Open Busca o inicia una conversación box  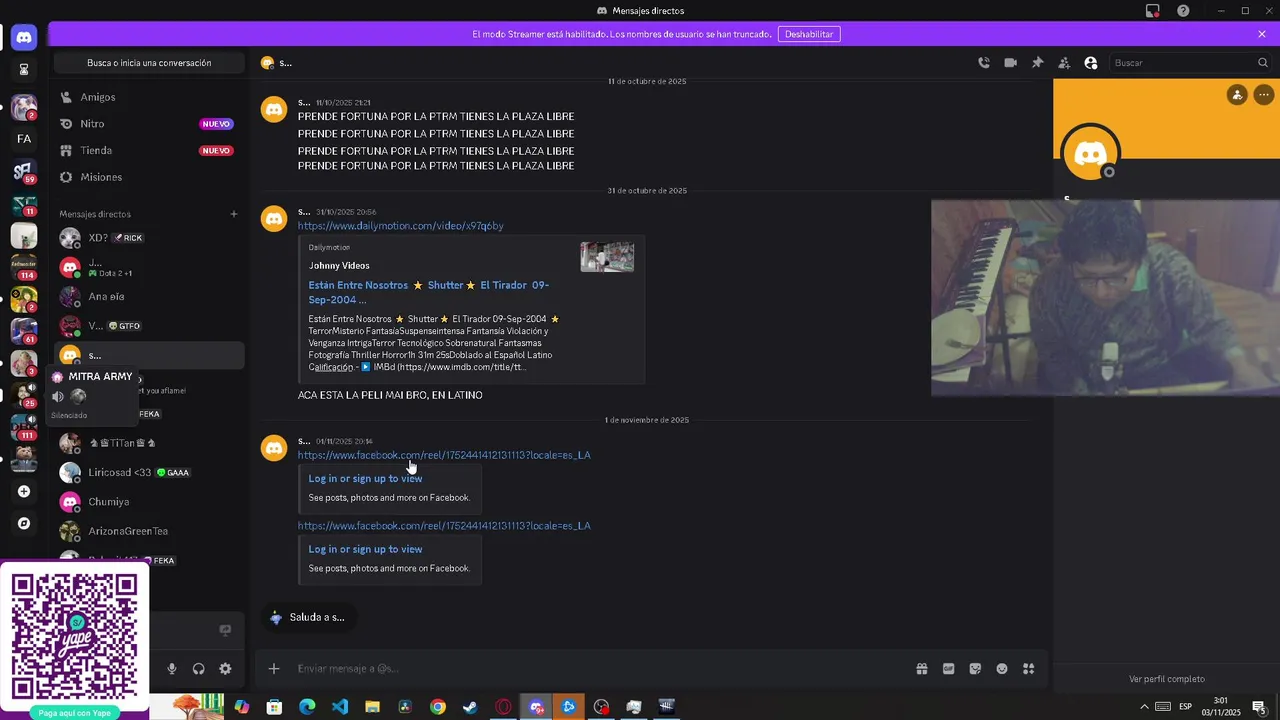149,63
